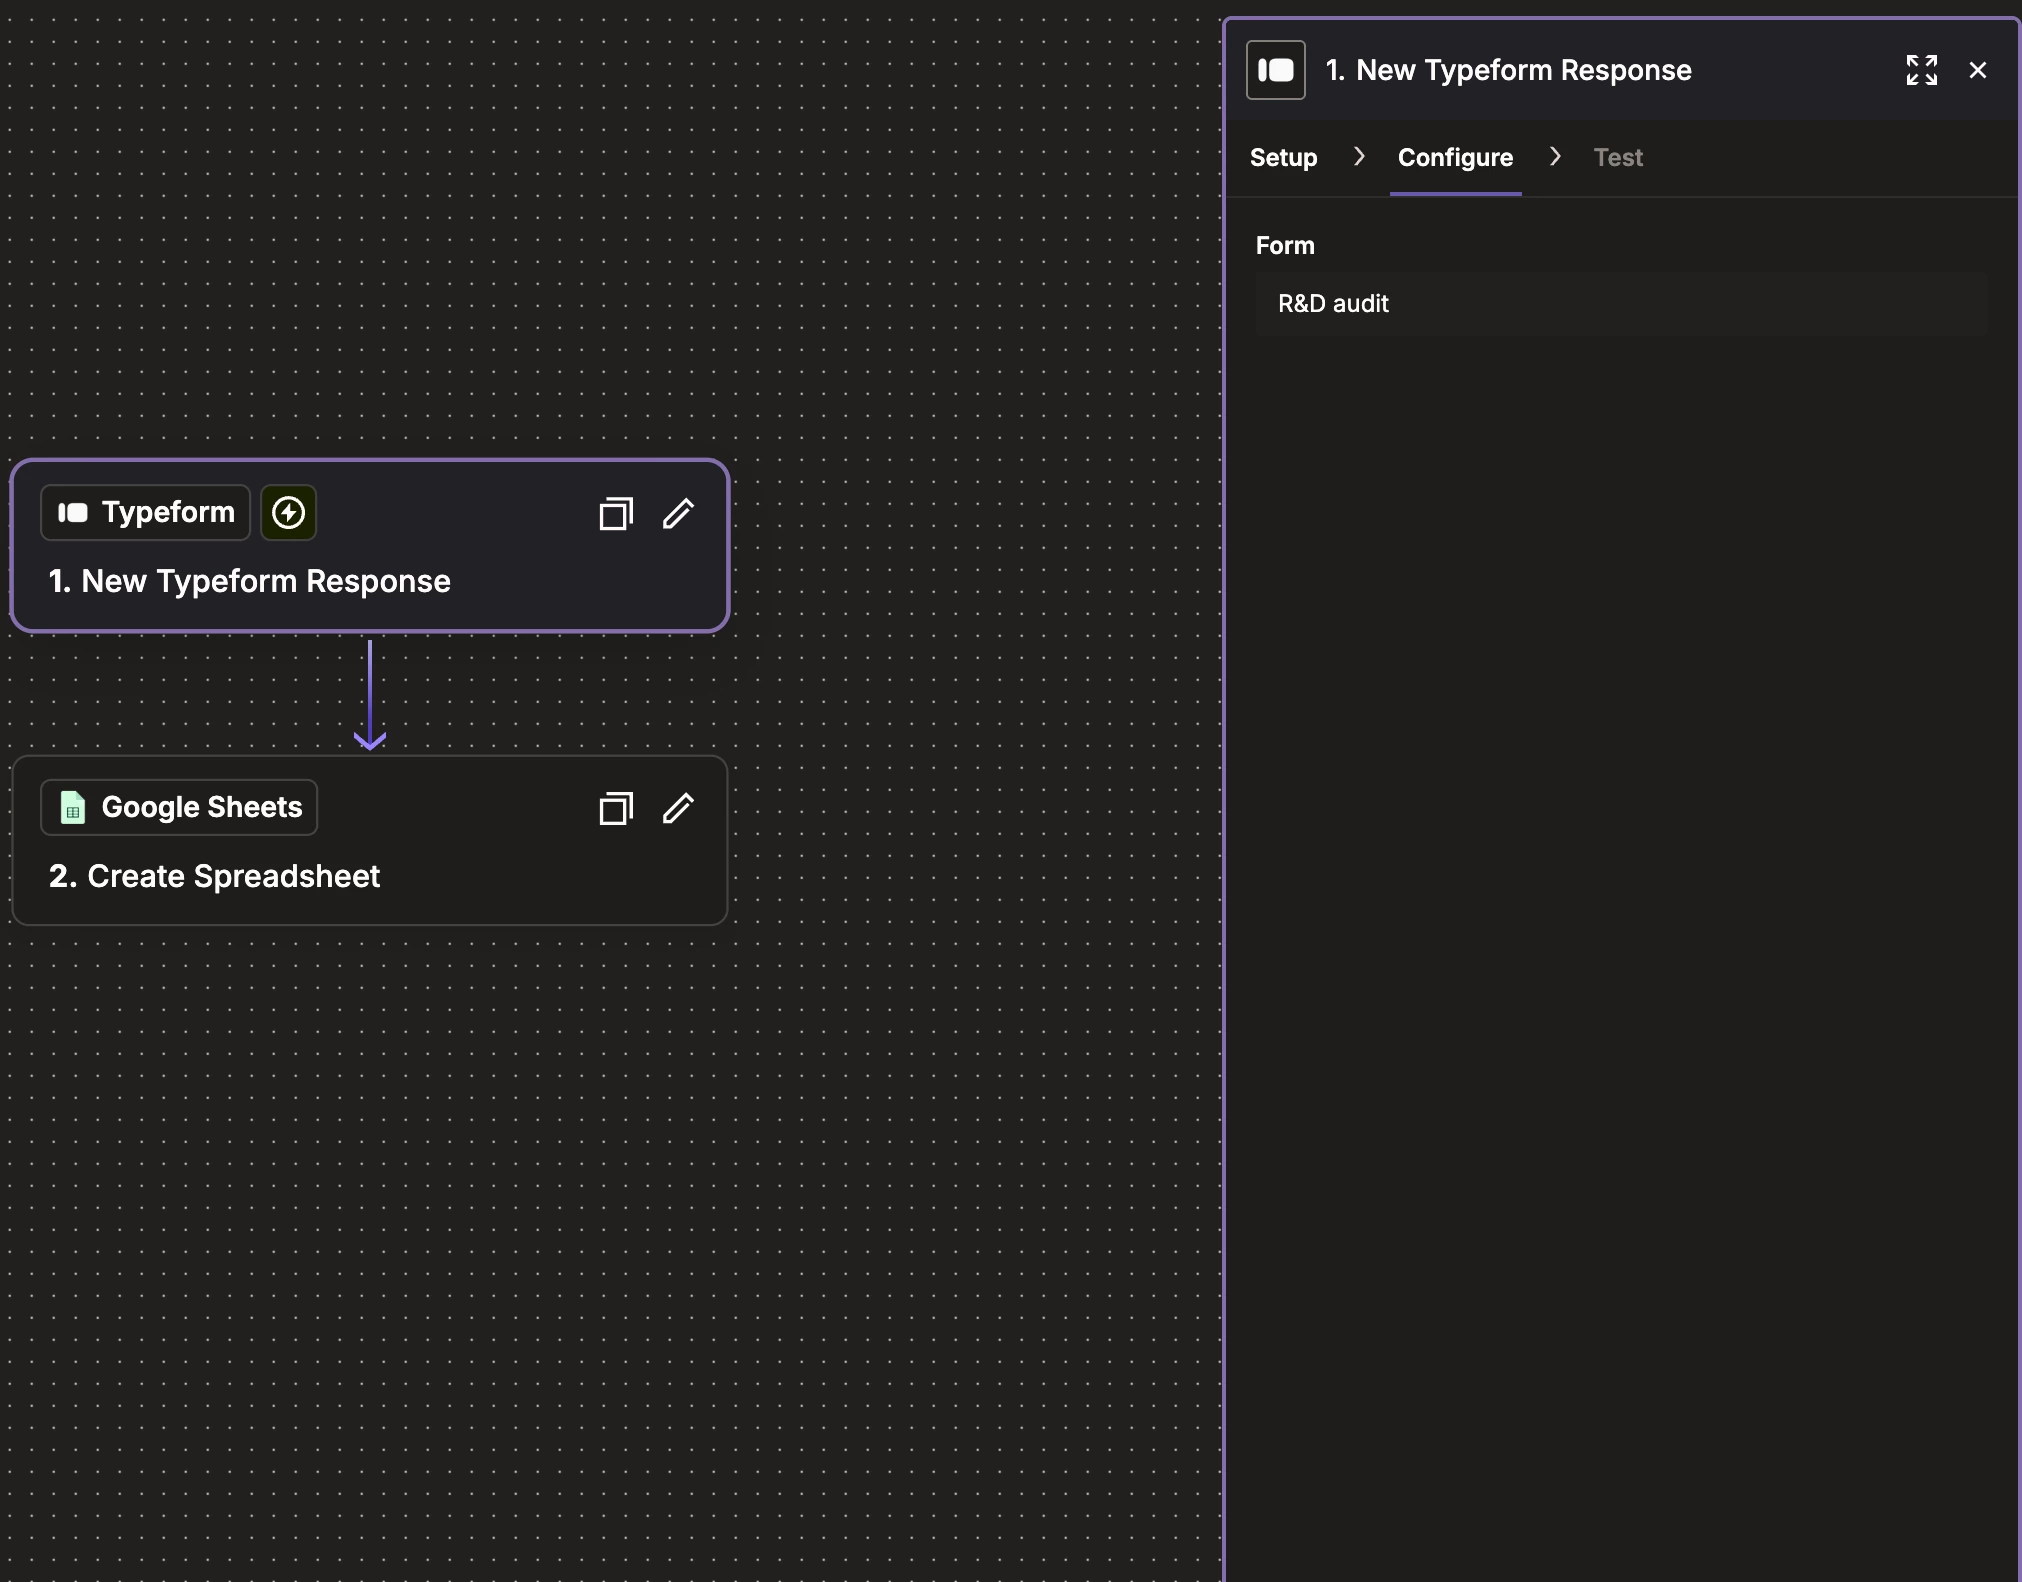Select the Create Spreadsheet node
The image size is (2022, 1582).
click(x=214, y=877)
